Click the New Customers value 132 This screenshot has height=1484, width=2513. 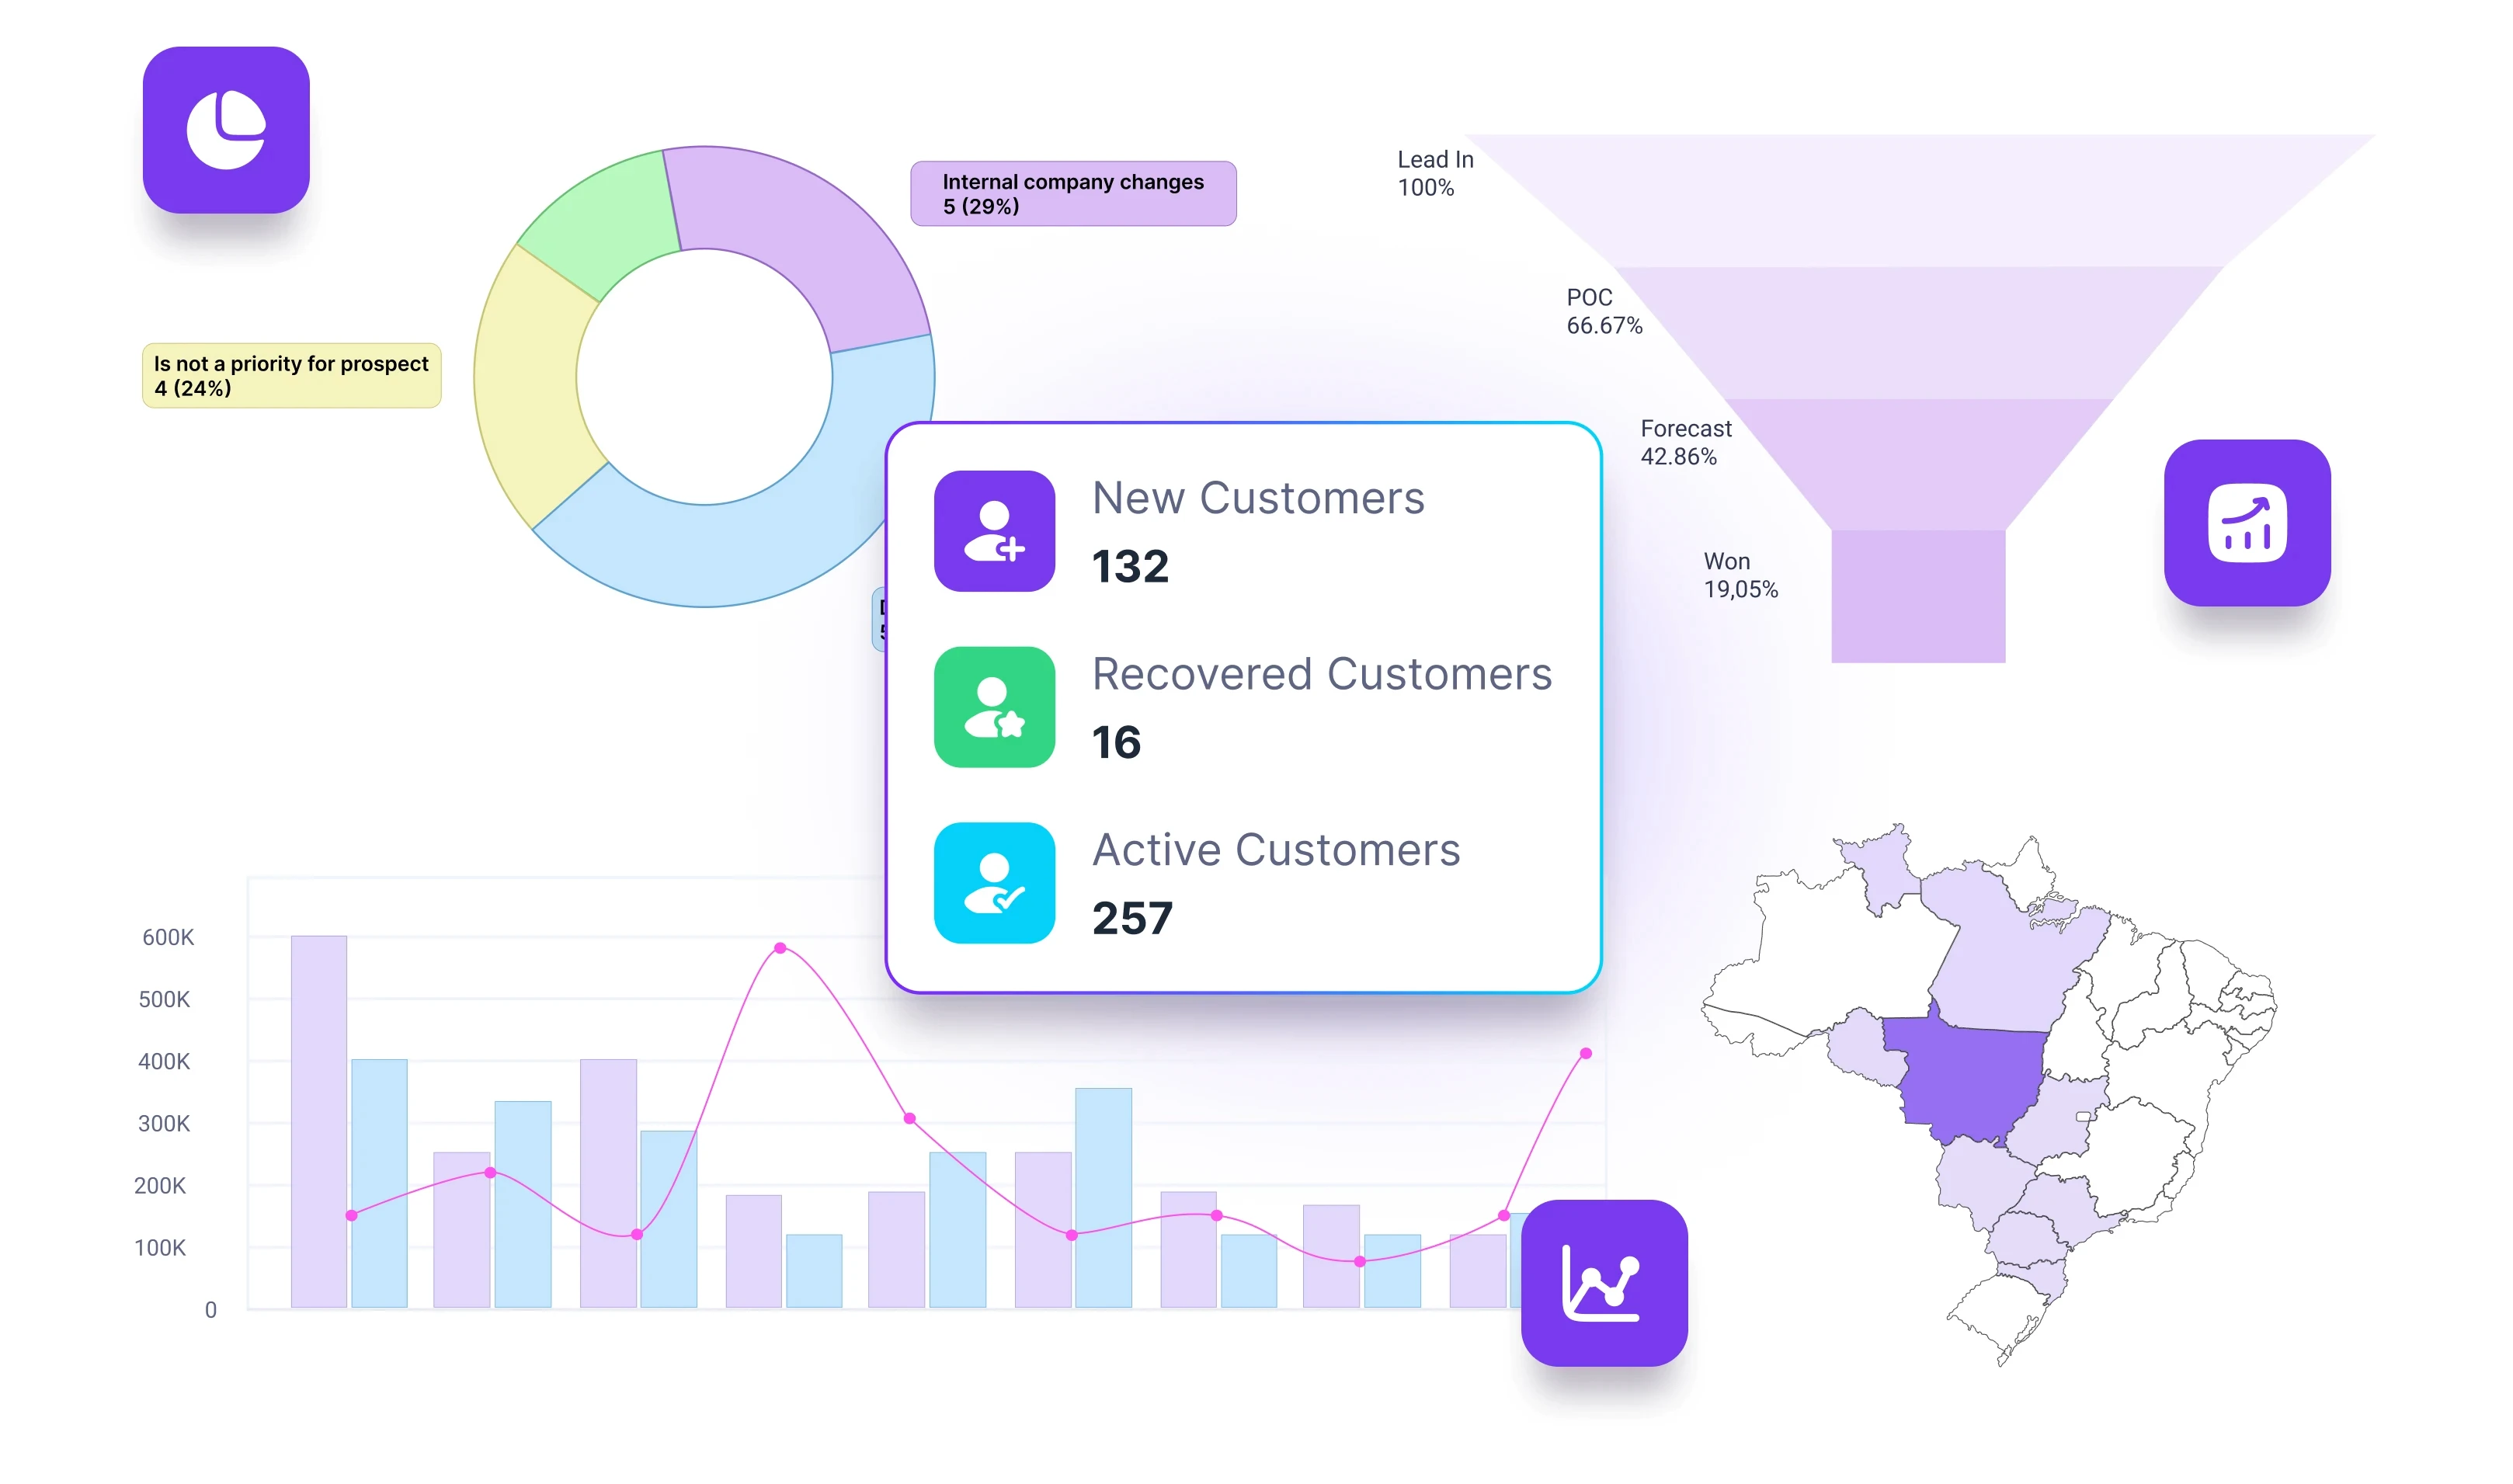pyautogui.click(x=1130, y=567)
